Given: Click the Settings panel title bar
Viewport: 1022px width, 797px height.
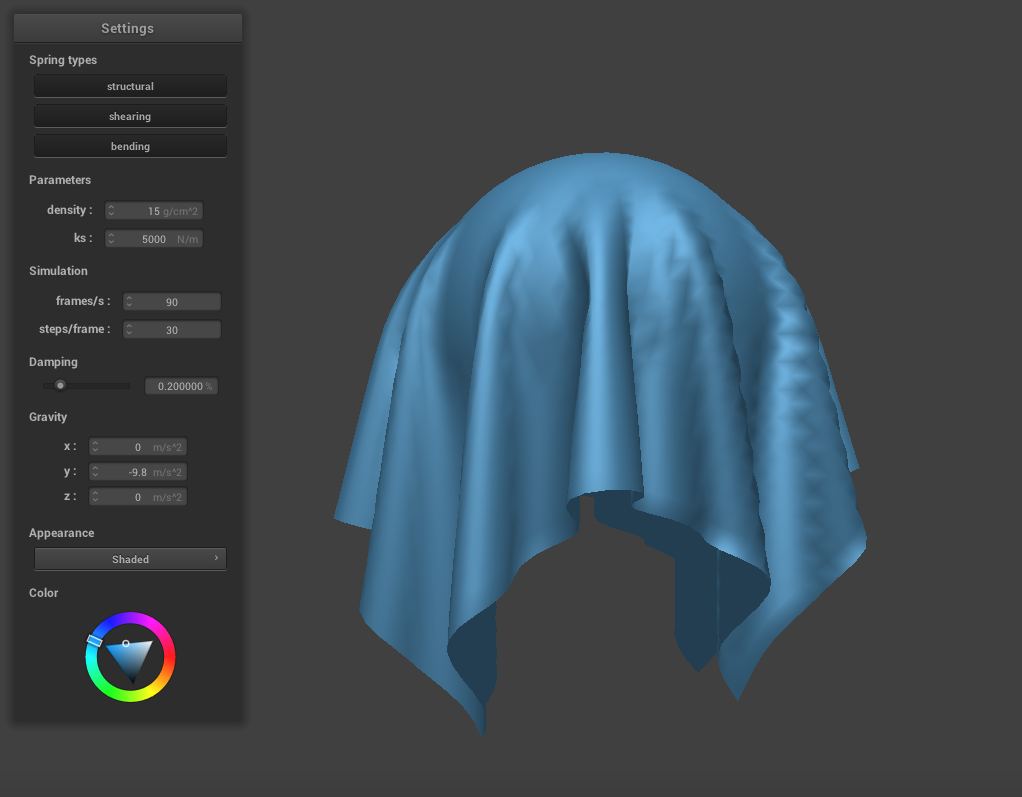Looking at the screenshot, I should coord(128,28).
